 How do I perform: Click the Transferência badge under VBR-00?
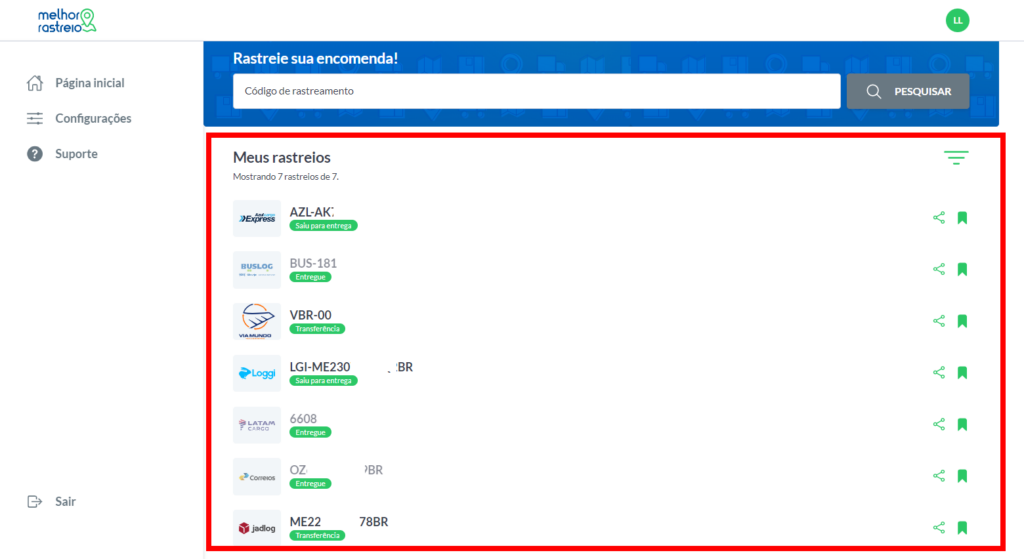[317, 328]
